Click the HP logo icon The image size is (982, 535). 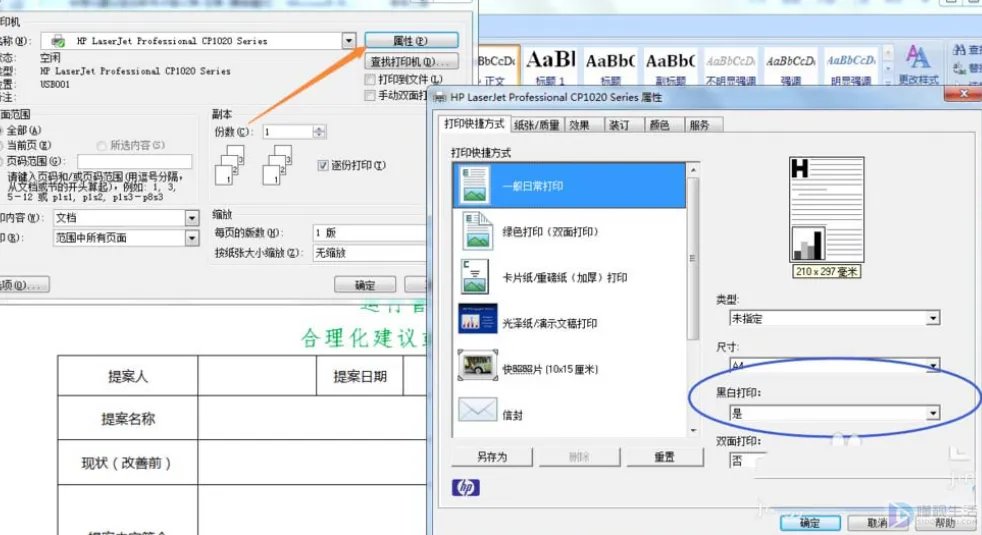coord(466,487)
